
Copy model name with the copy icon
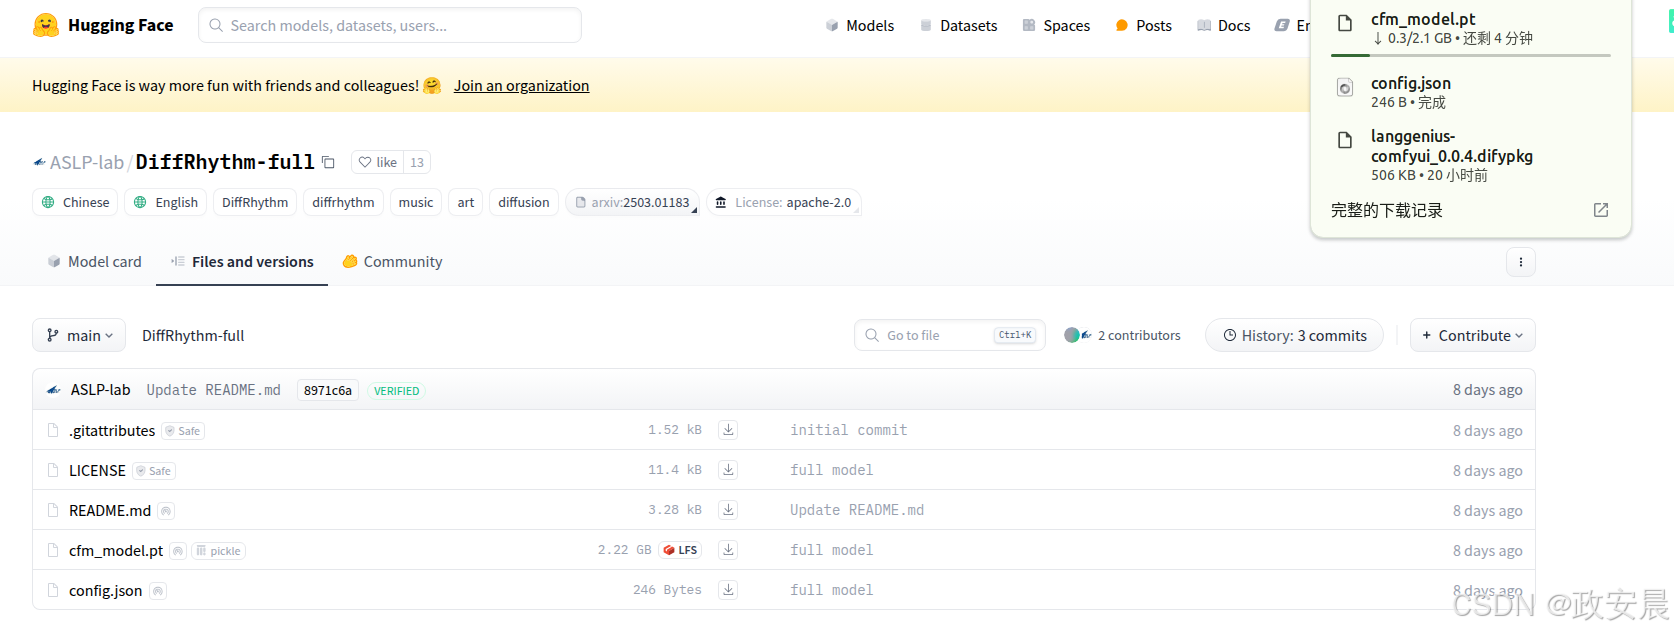[328, 162]
